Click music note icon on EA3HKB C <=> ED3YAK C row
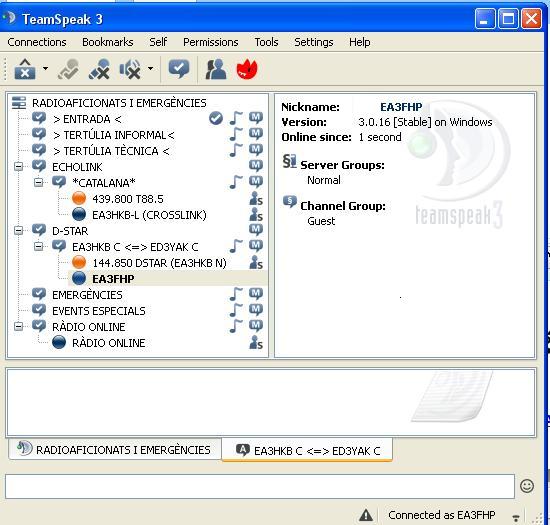 [236, 246]
